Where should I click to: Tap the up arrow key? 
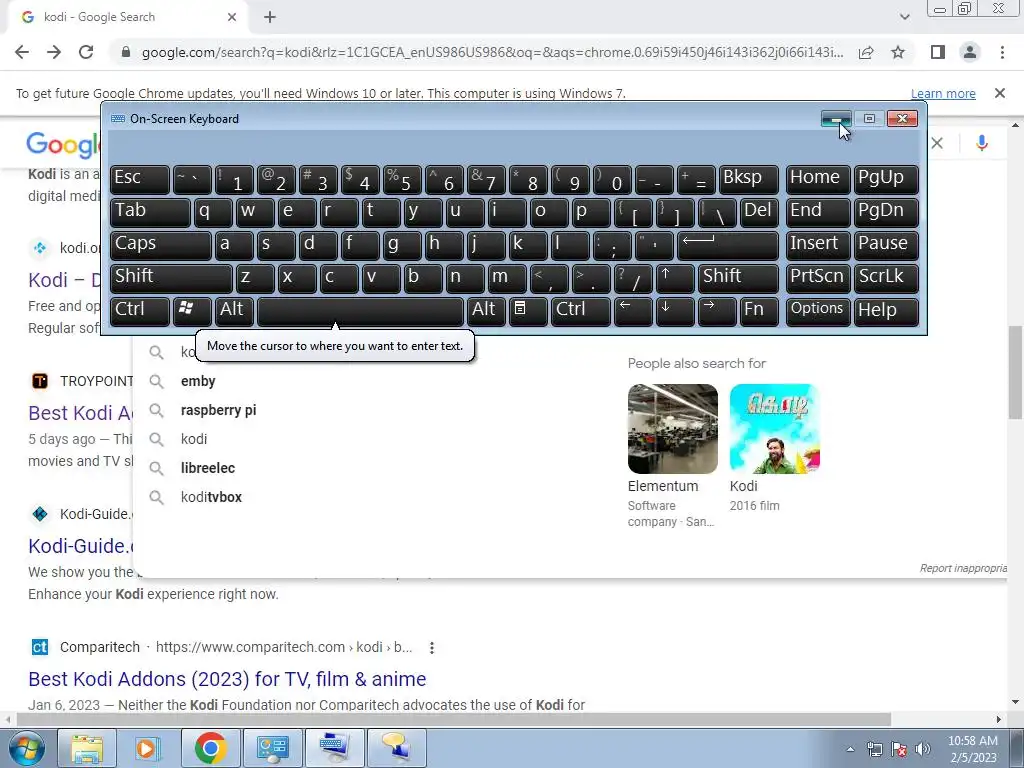[674, 278]
